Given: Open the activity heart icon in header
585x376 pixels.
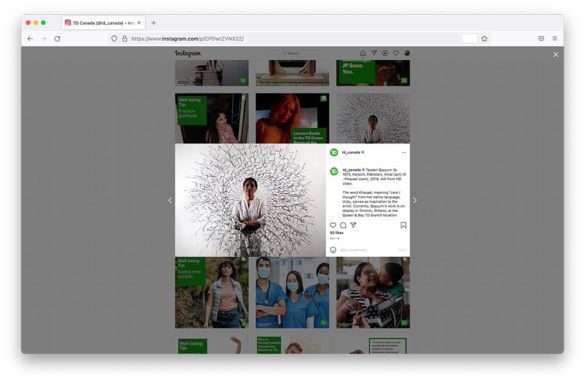Looking at the screenshot, I should [x=396, y=53].
